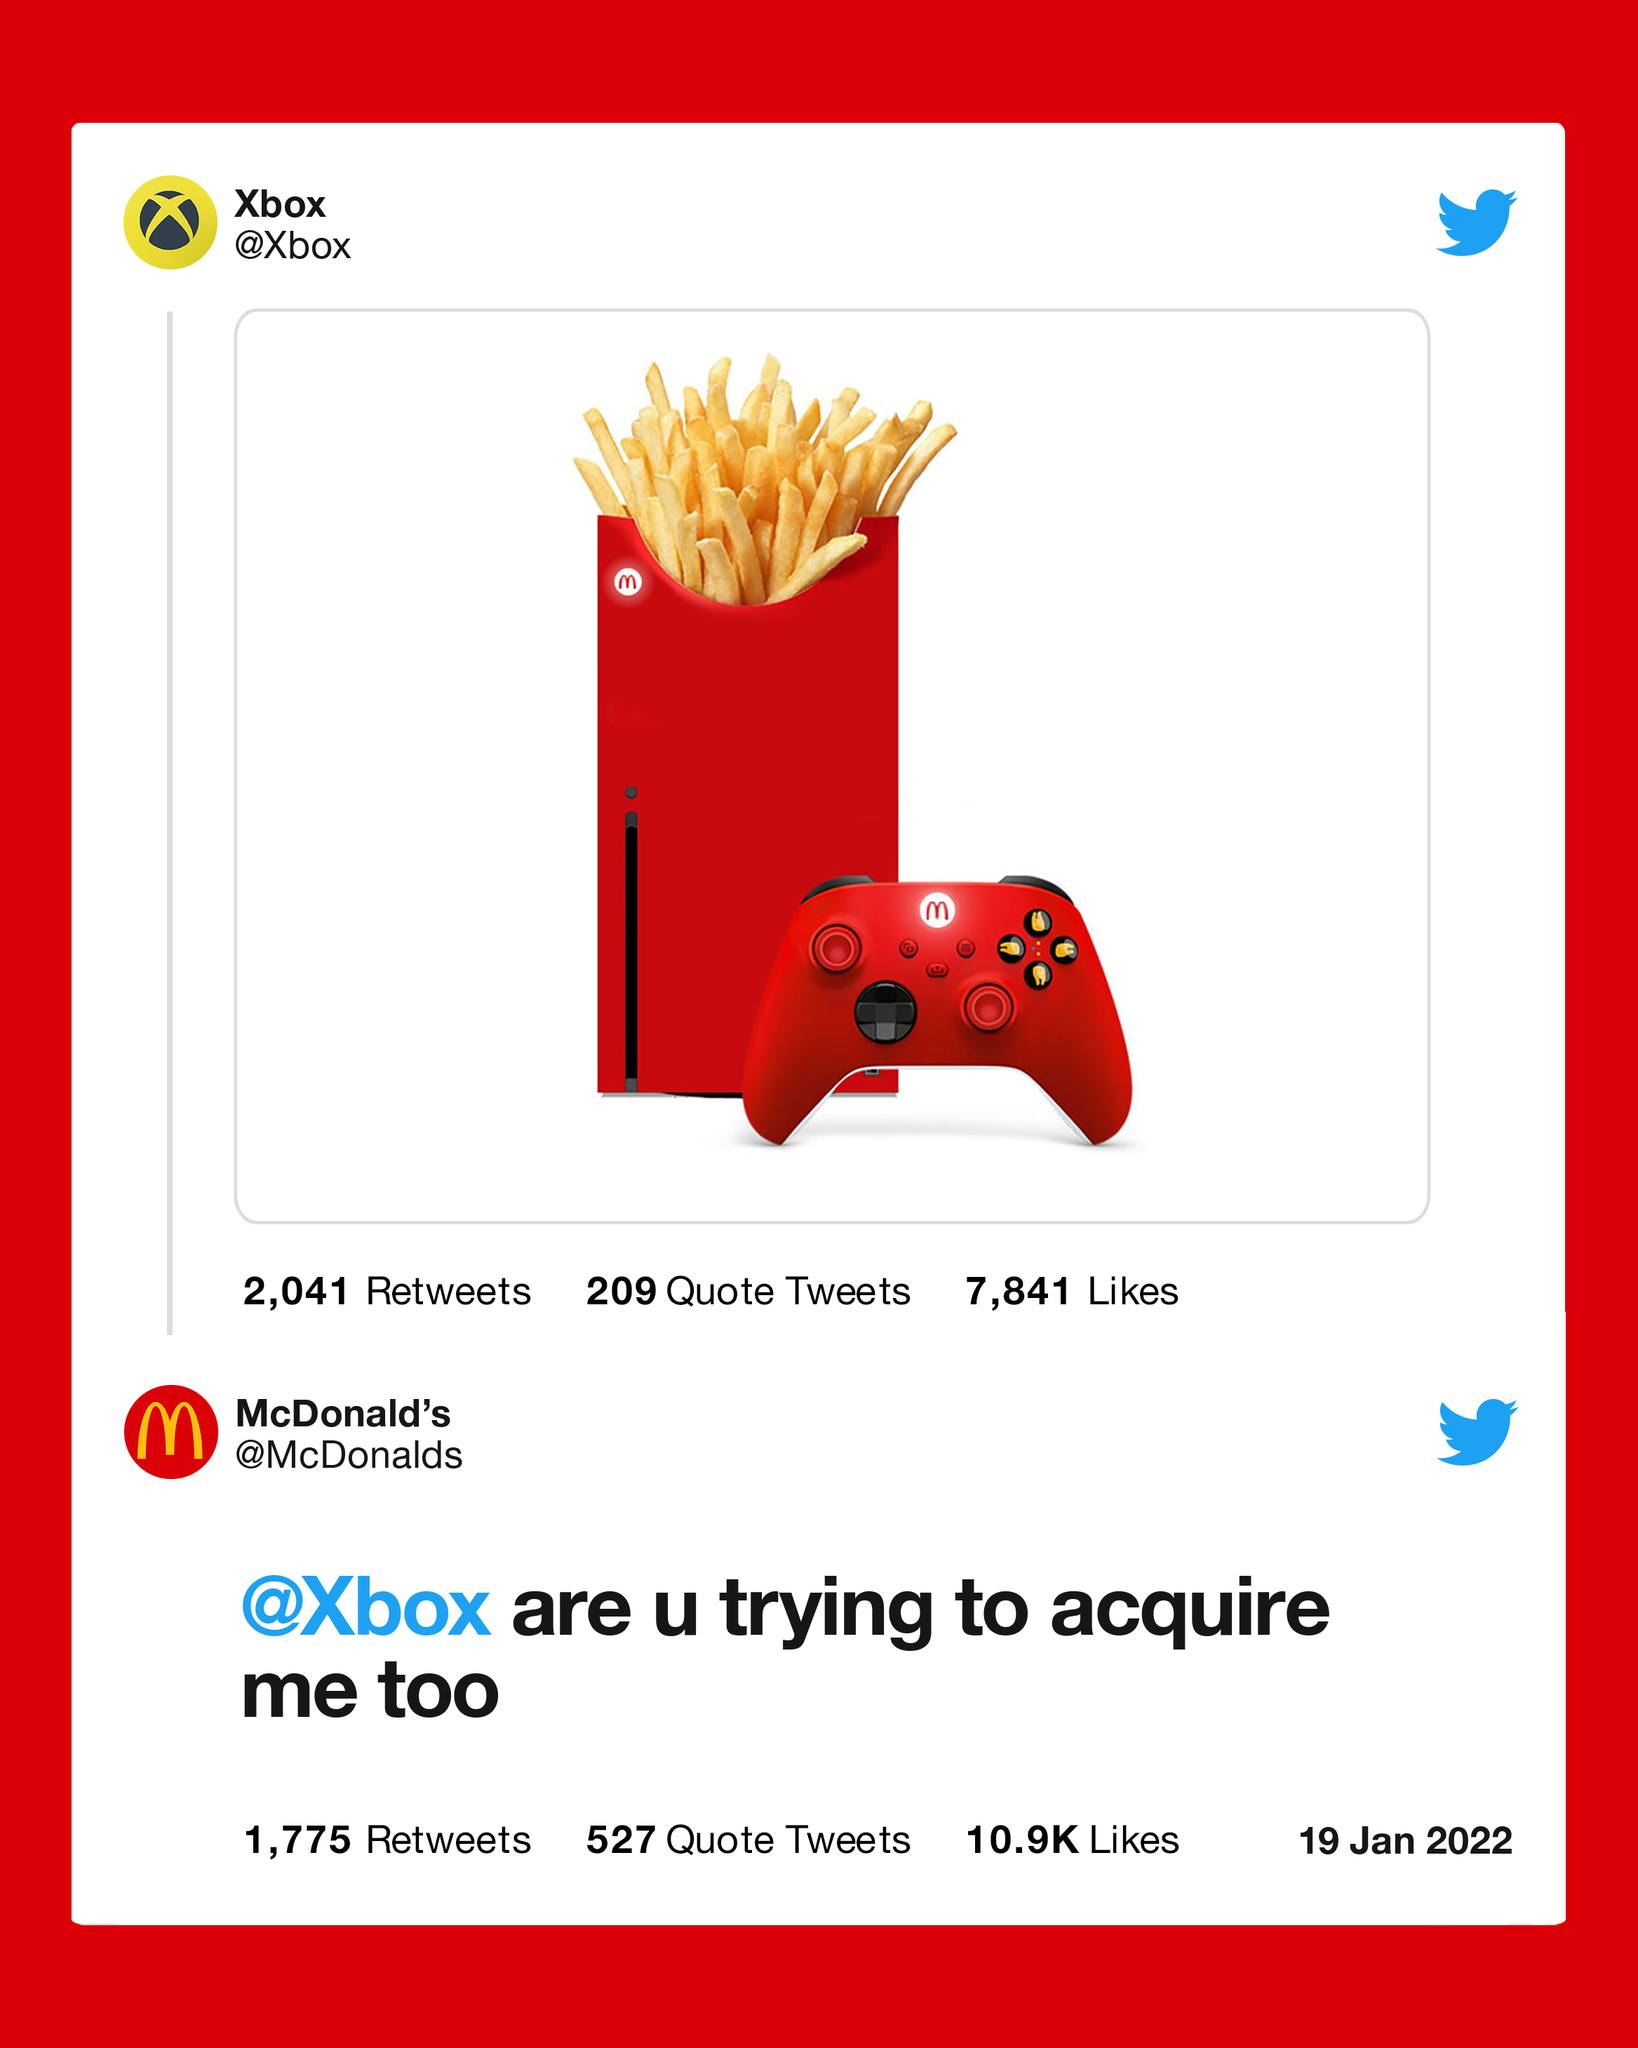Open the 527 Quote Tweets

click(x=748, y=1840)
